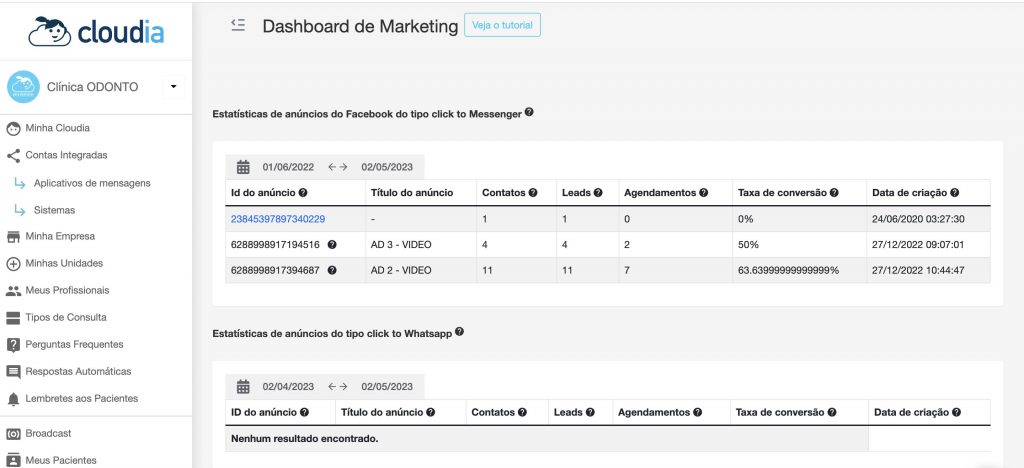Open Respostas Automáticas page
This screenshot has width=1024, height=468.
pos(78,371)
